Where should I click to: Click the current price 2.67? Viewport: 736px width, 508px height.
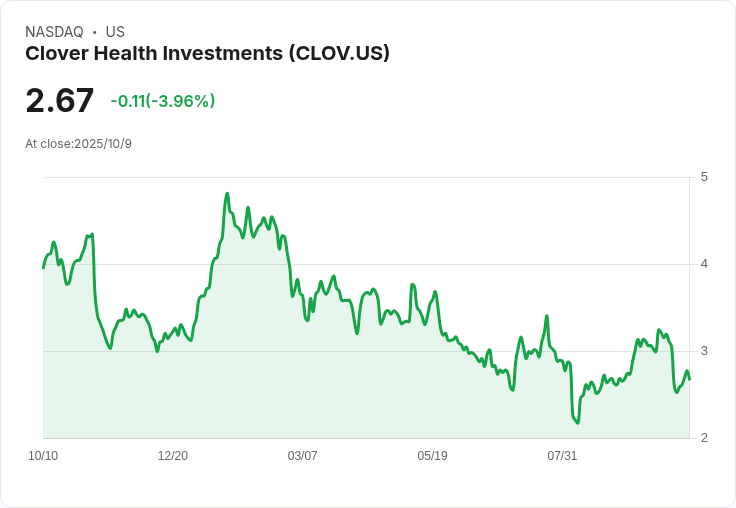point(60,100)
